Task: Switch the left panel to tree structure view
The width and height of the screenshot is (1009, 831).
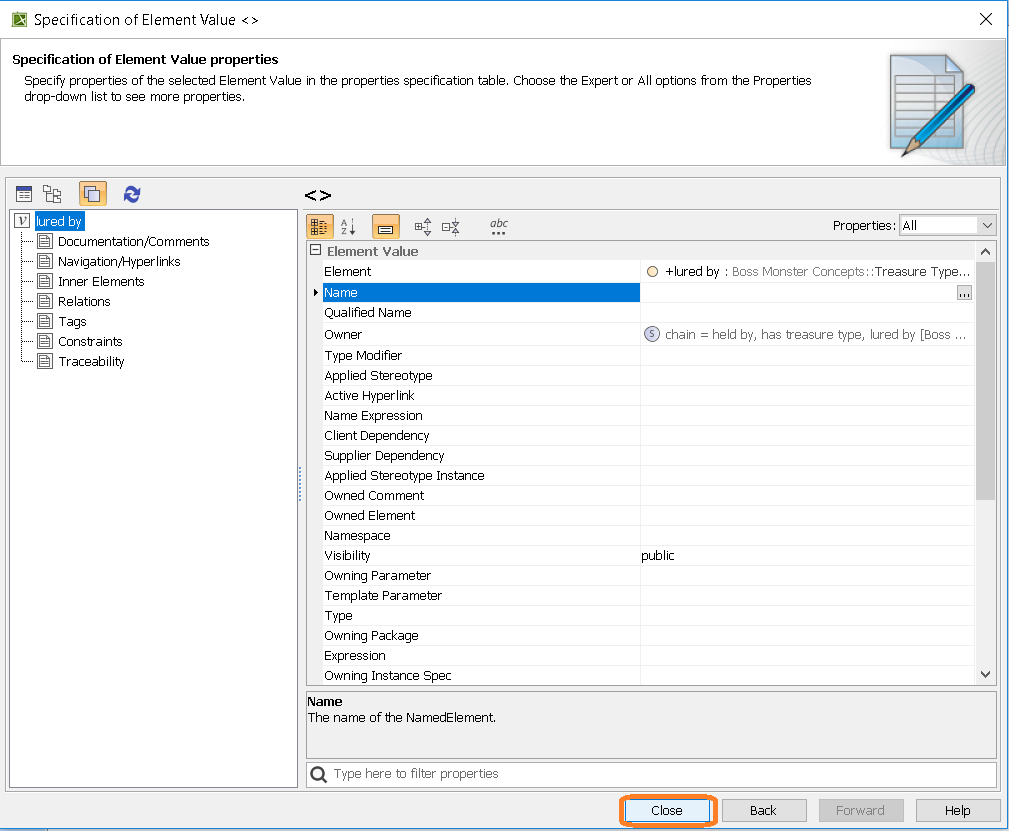Action: (52, 194)
